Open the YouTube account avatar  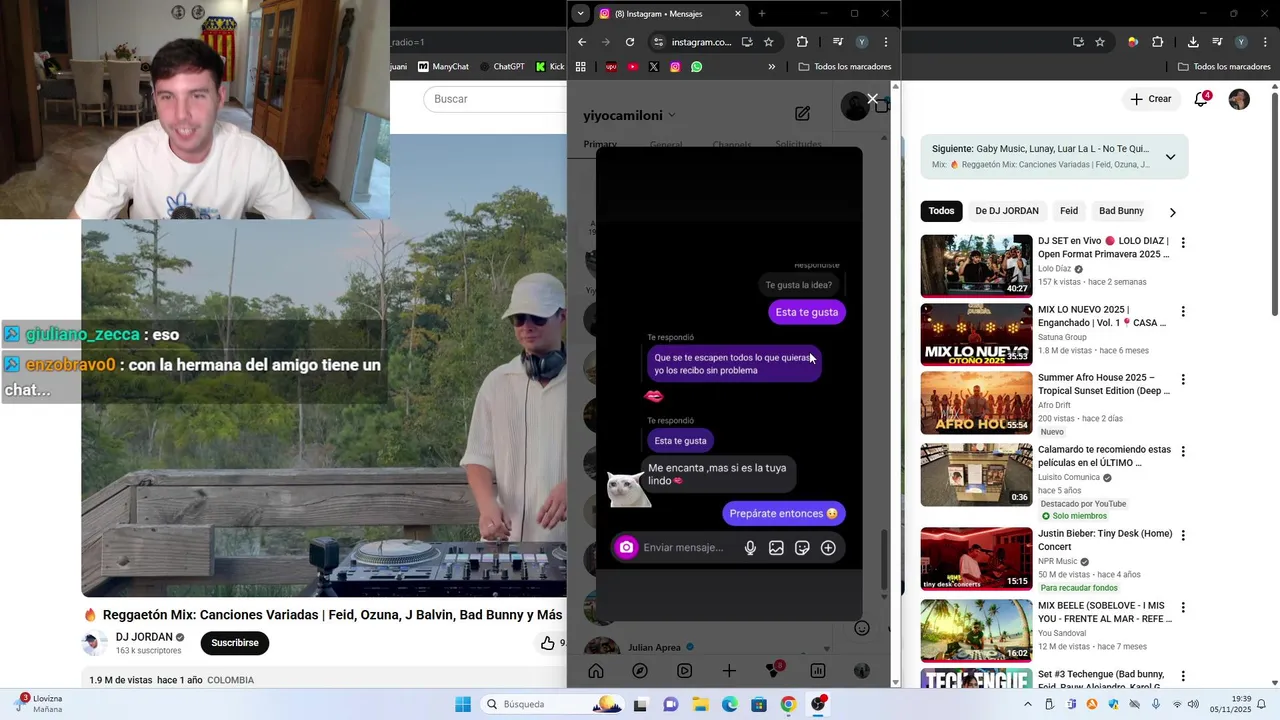(x=1239, y=99)
